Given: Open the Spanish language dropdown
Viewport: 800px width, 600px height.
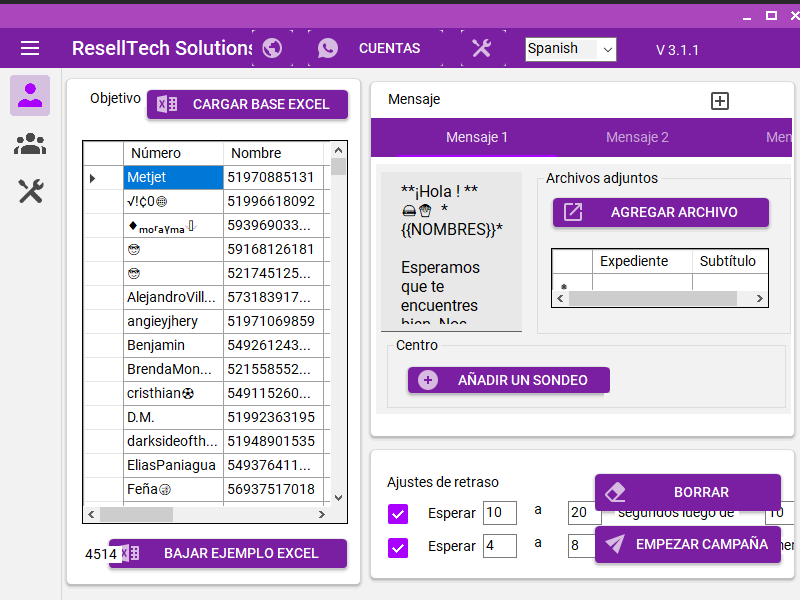Looking at the screenshot, I should tap(570, 49).
